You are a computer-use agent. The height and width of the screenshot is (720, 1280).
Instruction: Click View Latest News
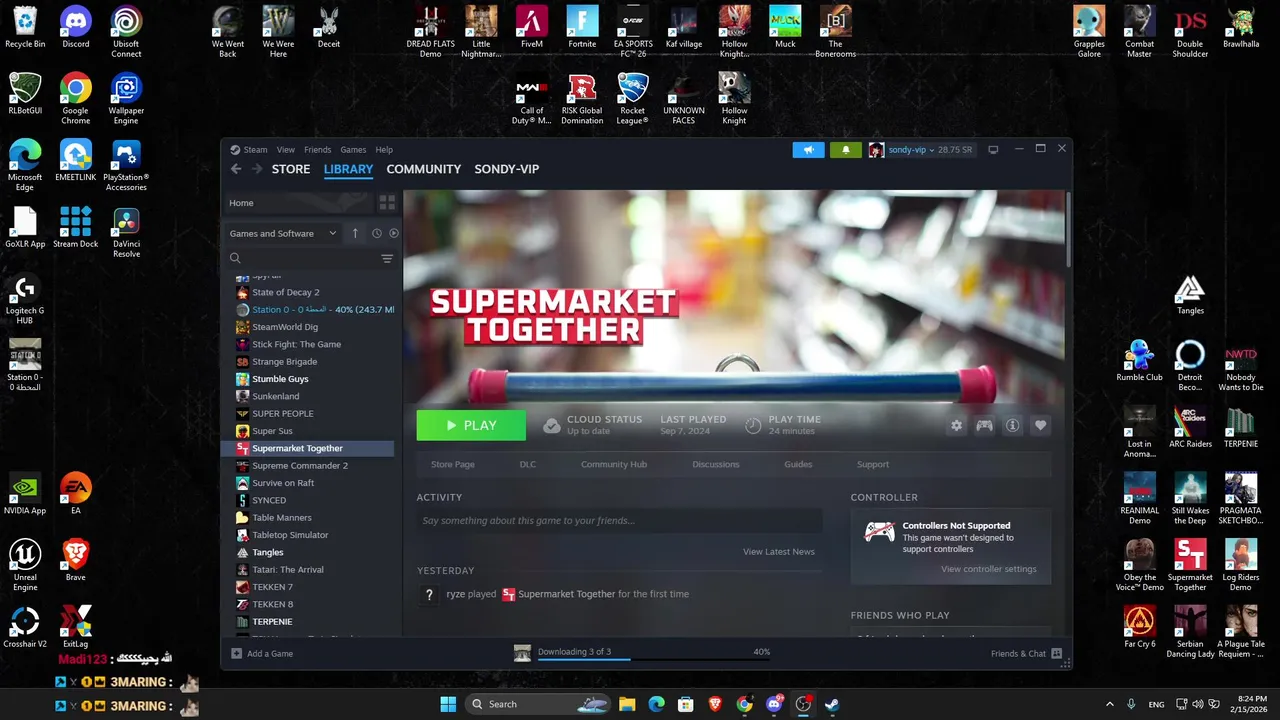coord(779,552)
